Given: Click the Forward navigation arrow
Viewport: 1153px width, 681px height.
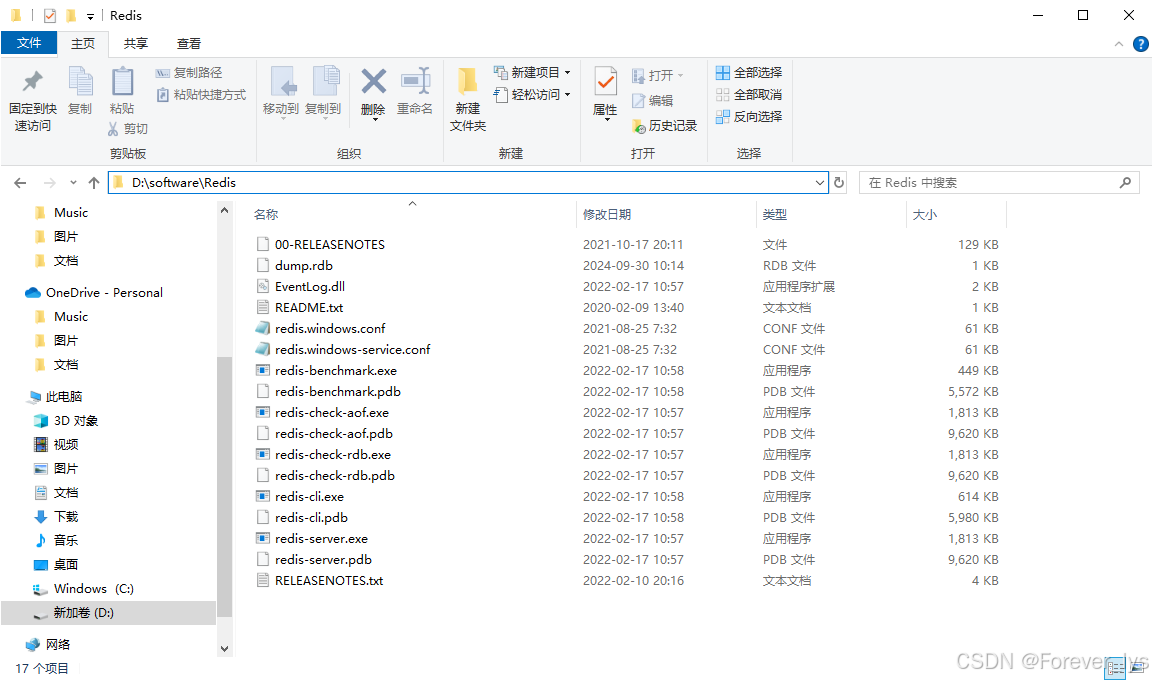Looking at the screenshot, I should pos(49,182).
